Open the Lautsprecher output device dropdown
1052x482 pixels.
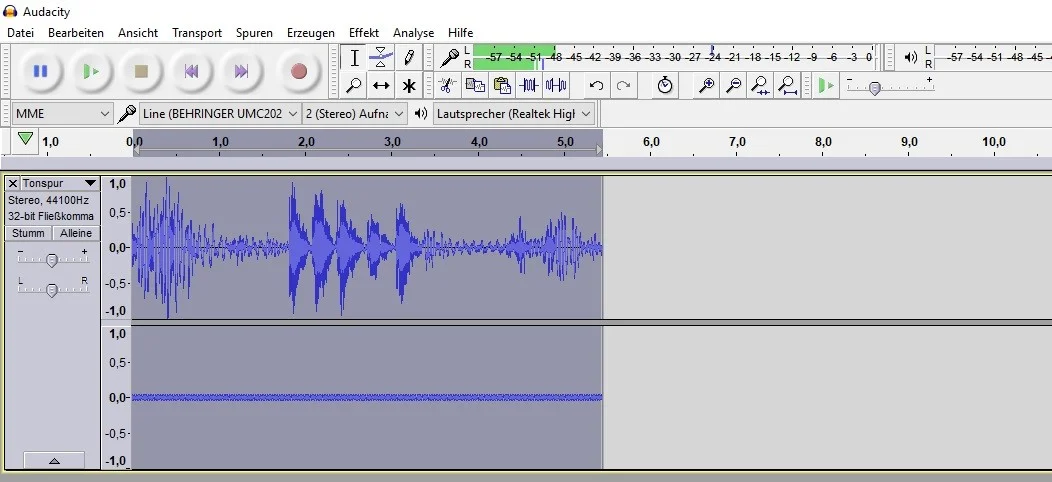pos(514,113)
